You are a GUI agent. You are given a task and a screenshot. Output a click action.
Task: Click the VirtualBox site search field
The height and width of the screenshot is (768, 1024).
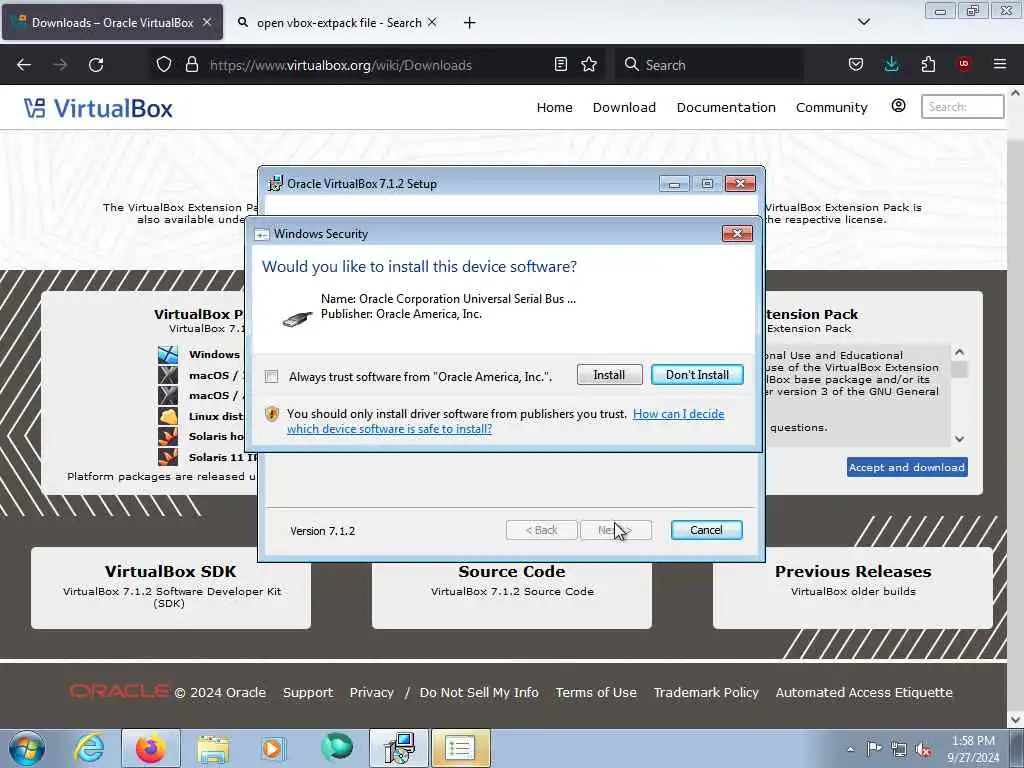[x=963, y=106]
